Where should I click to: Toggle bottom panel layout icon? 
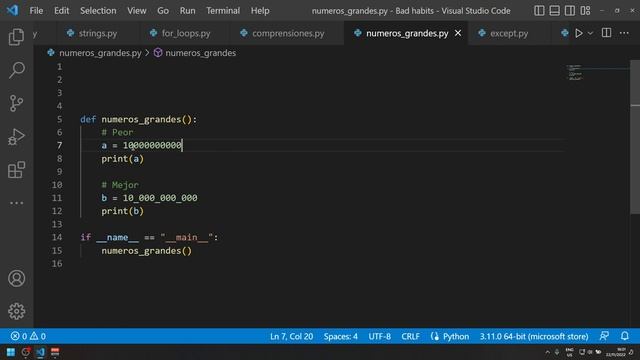554,11
